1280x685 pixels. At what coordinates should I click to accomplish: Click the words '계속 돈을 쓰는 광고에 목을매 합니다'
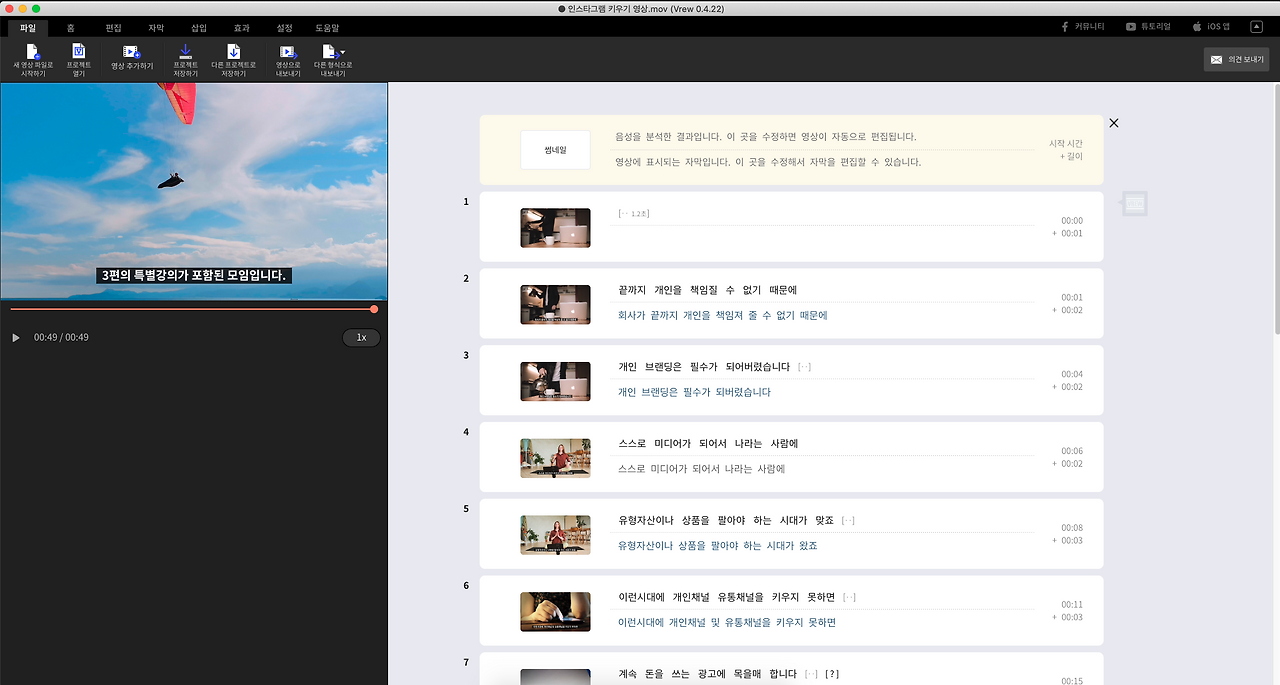click(x=708, y=674)
